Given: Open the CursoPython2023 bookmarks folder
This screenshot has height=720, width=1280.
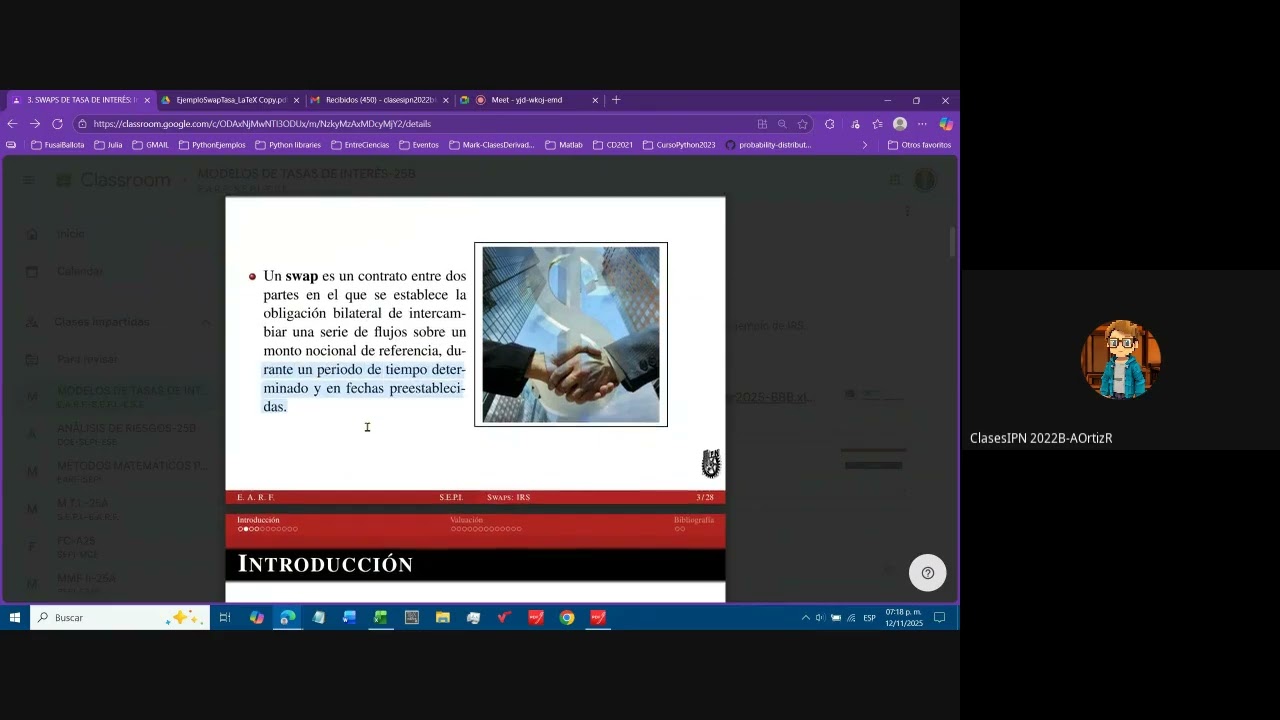Looking at the screenshot, I should pos(679,145).
